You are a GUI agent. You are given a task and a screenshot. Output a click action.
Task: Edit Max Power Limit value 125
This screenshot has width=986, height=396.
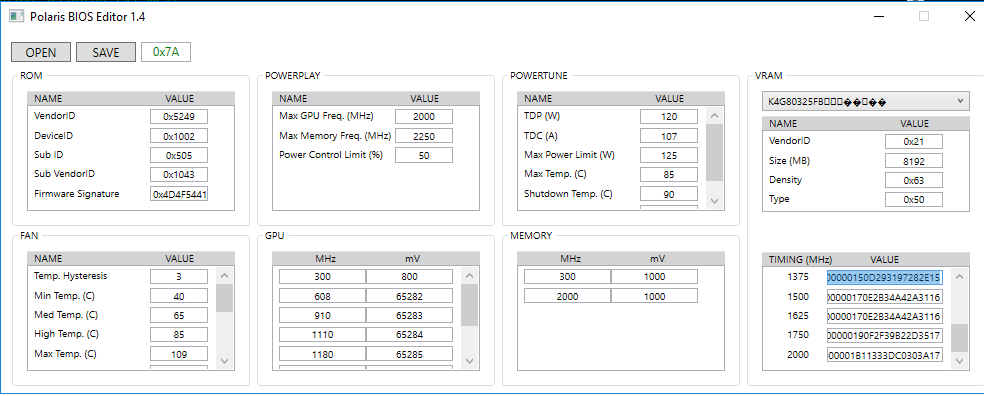669,155
